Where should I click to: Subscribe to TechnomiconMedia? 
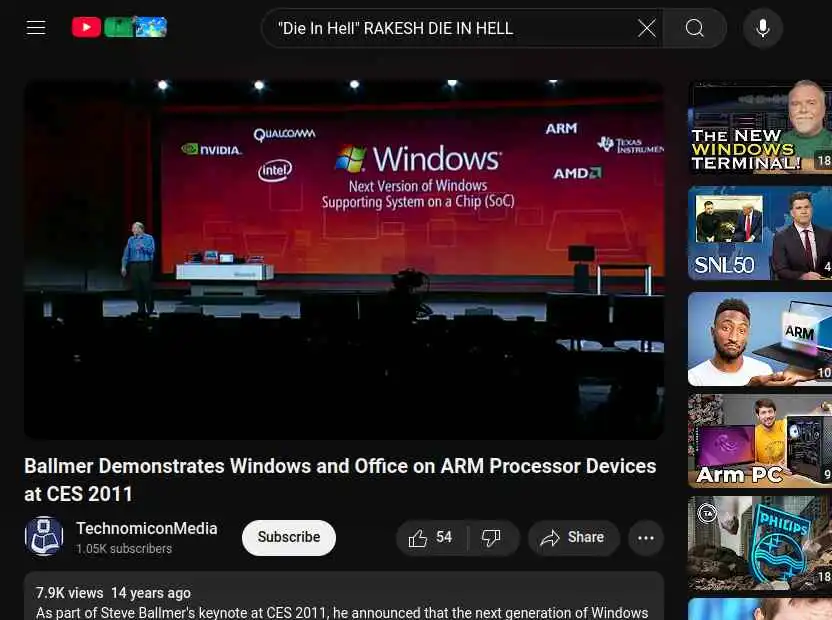click(x=289, y=538)
